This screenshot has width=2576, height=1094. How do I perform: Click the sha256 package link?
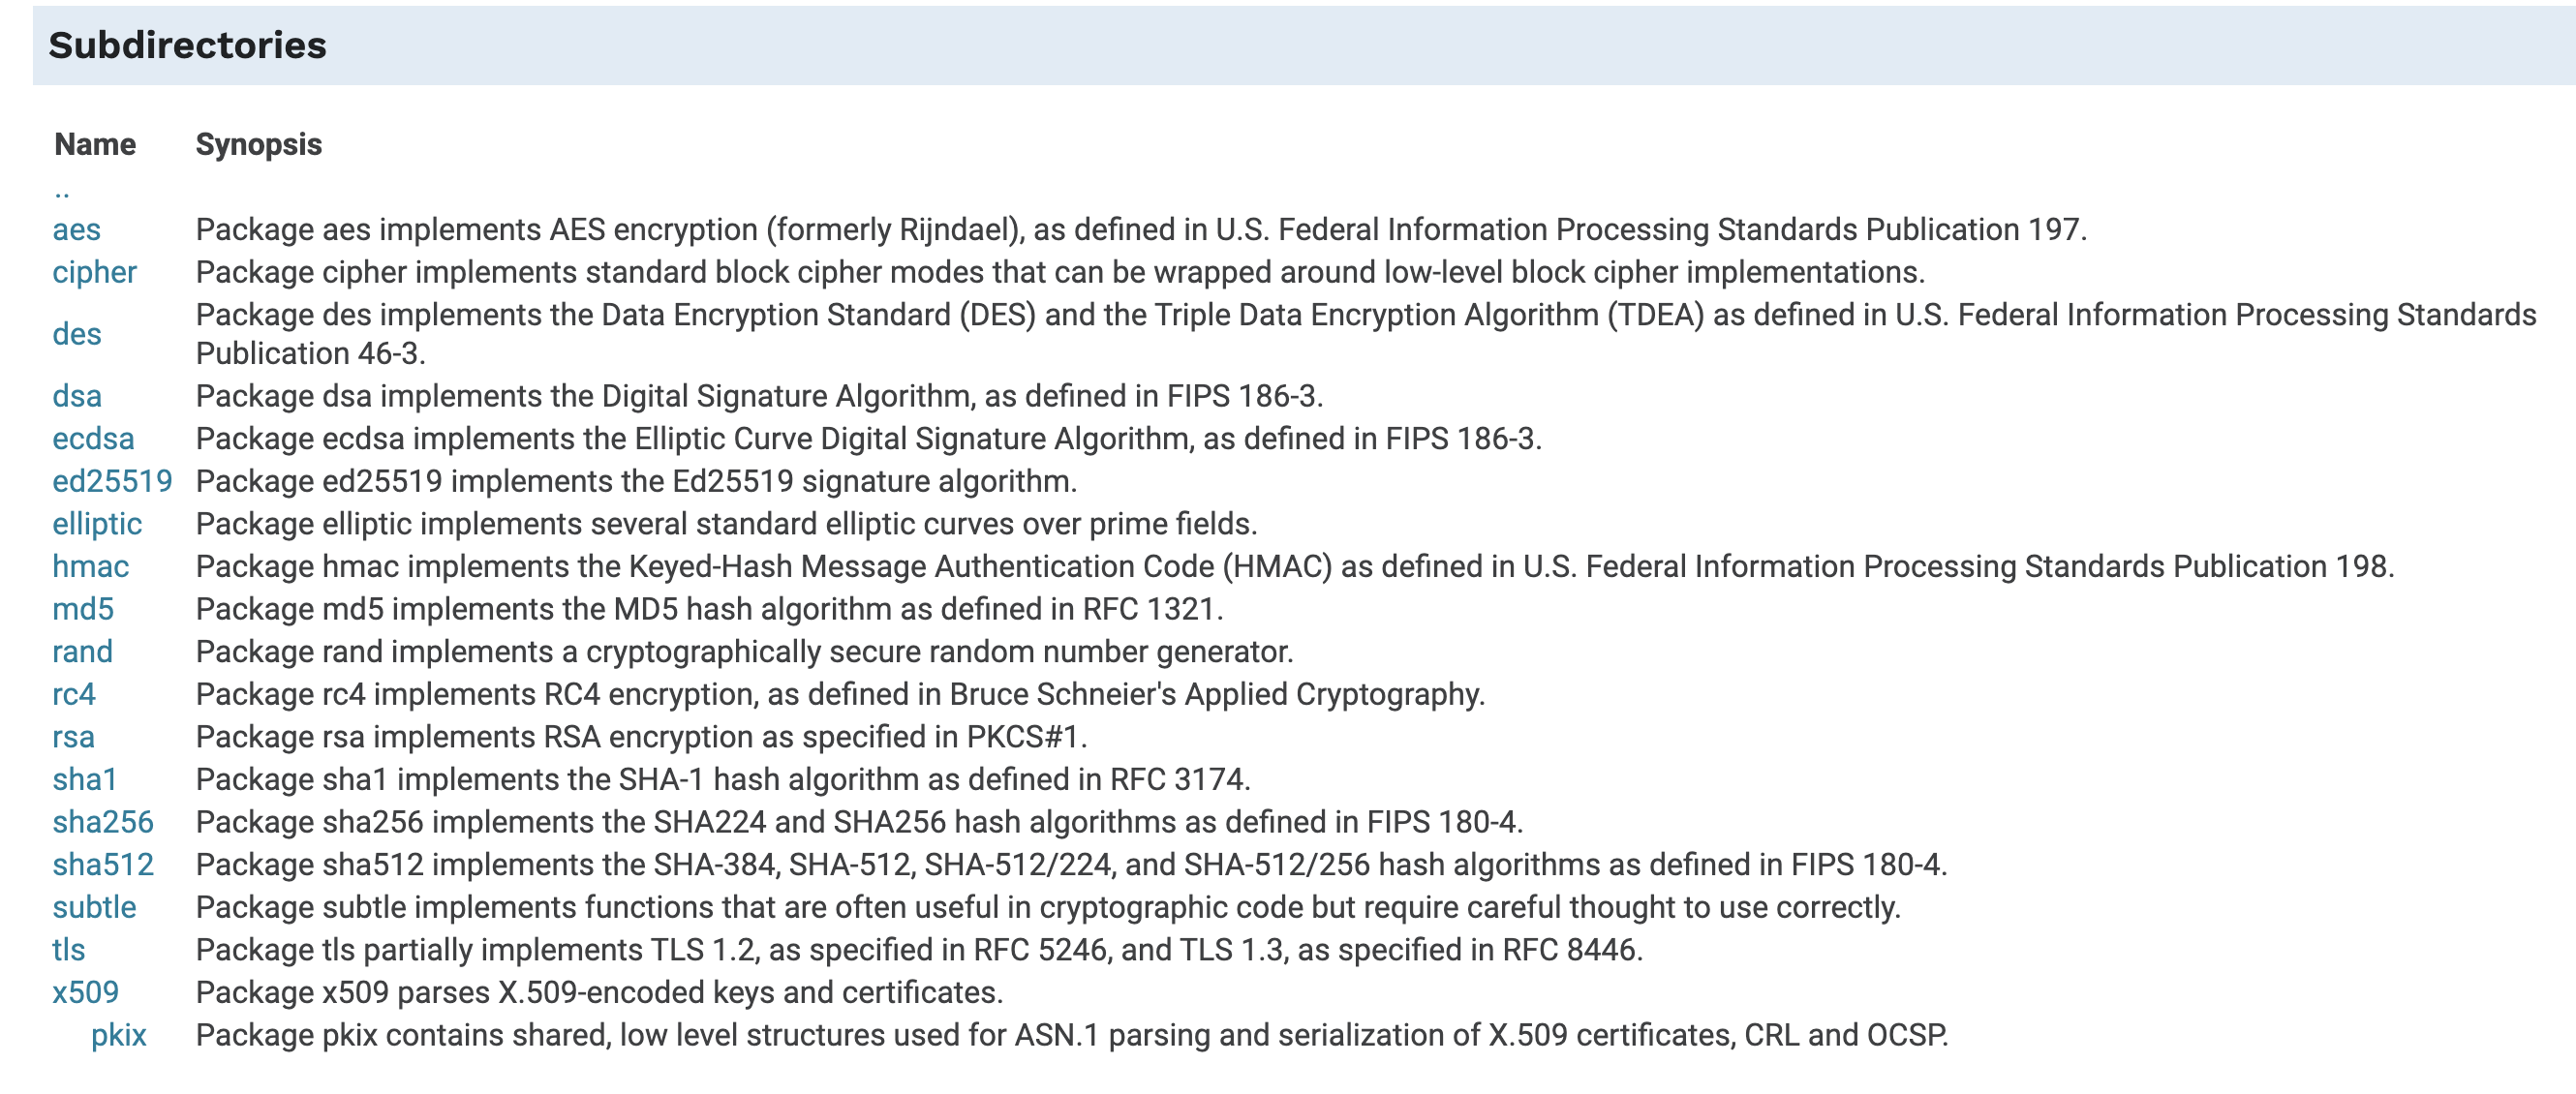[x=103, y=822]
